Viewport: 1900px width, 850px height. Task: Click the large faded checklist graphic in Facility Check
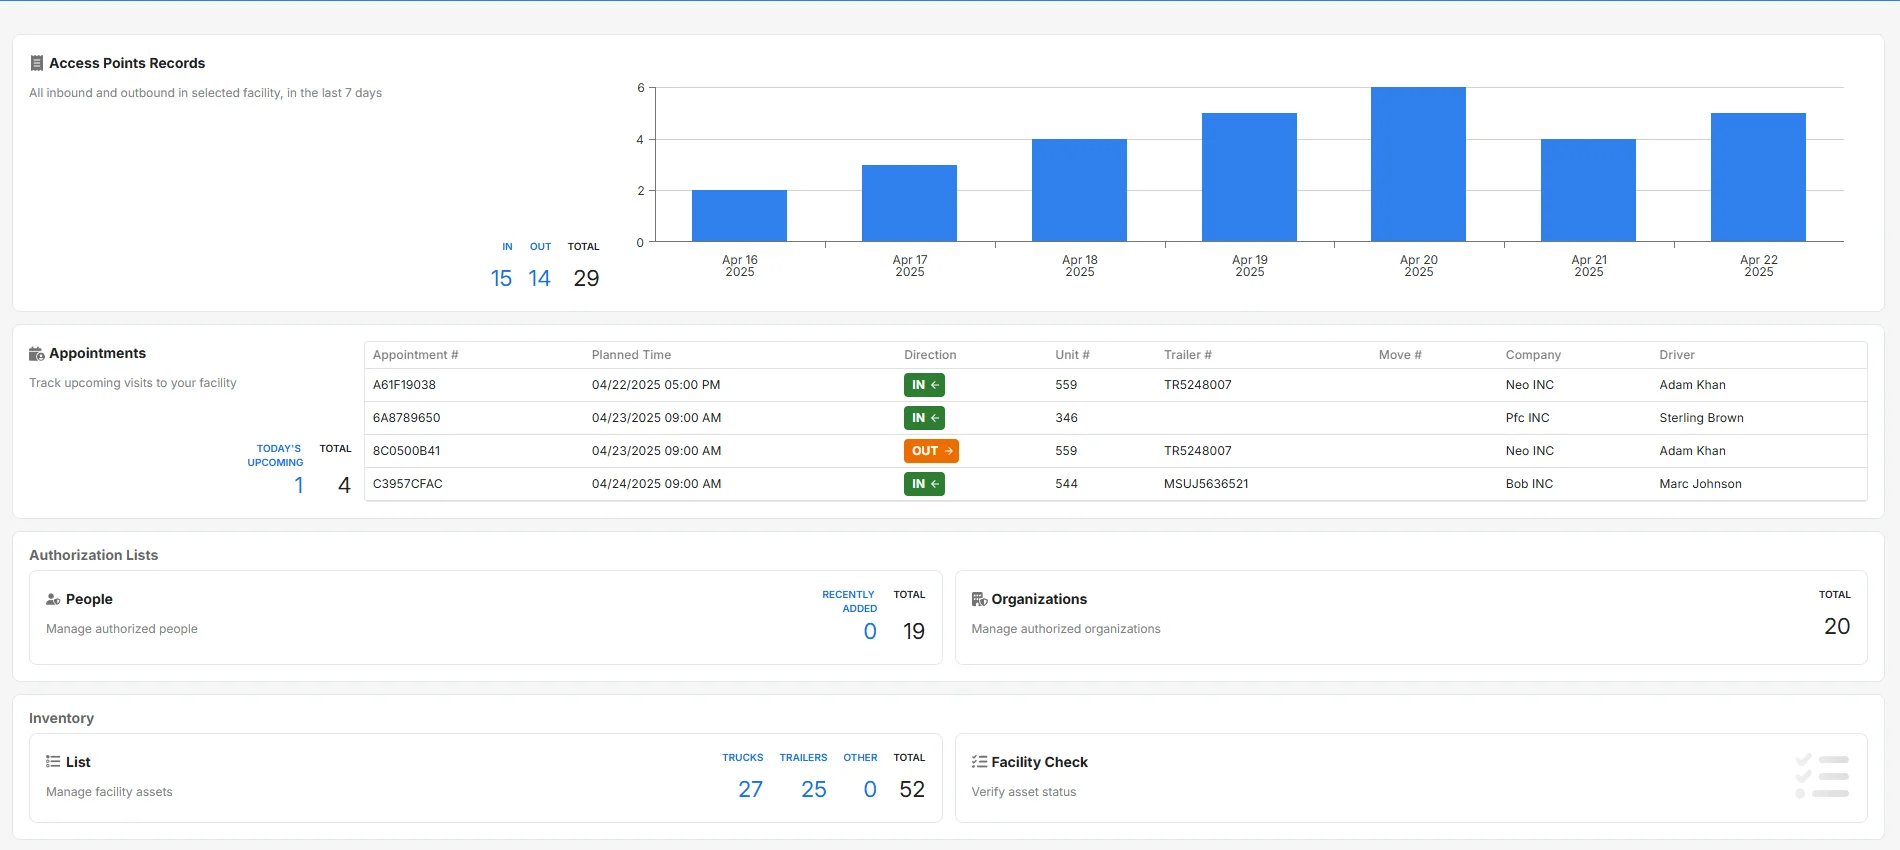click(1822, 776)
